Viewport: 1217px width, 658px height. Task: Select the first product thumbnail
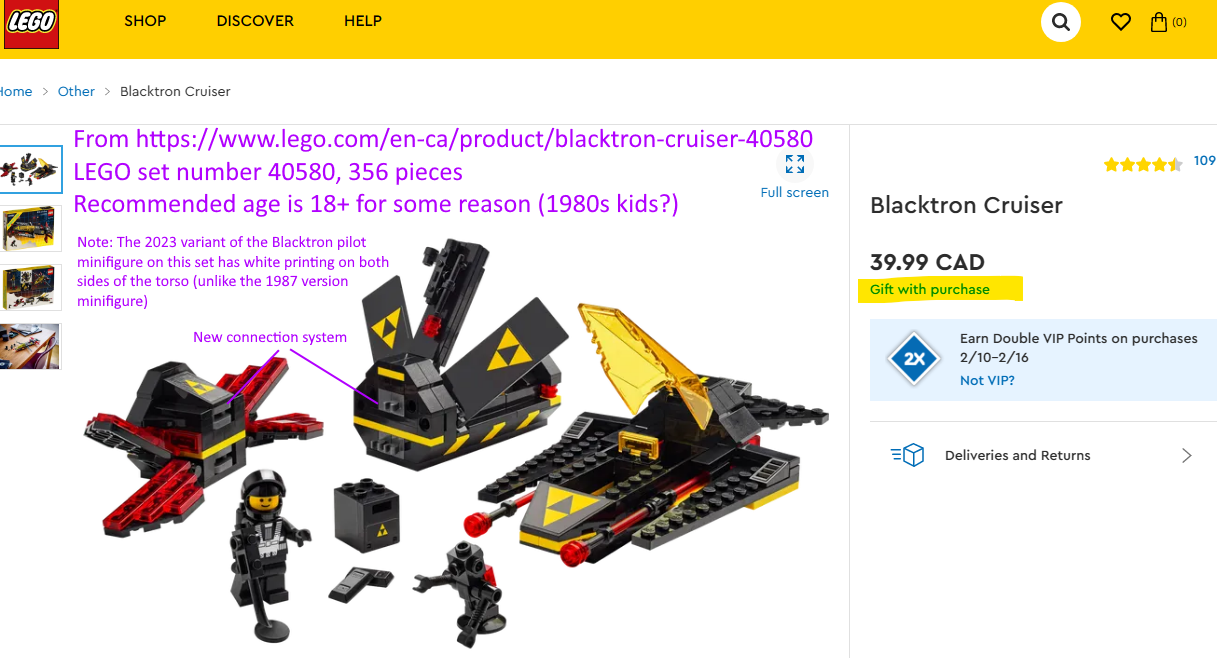click(x=30, y=170)
